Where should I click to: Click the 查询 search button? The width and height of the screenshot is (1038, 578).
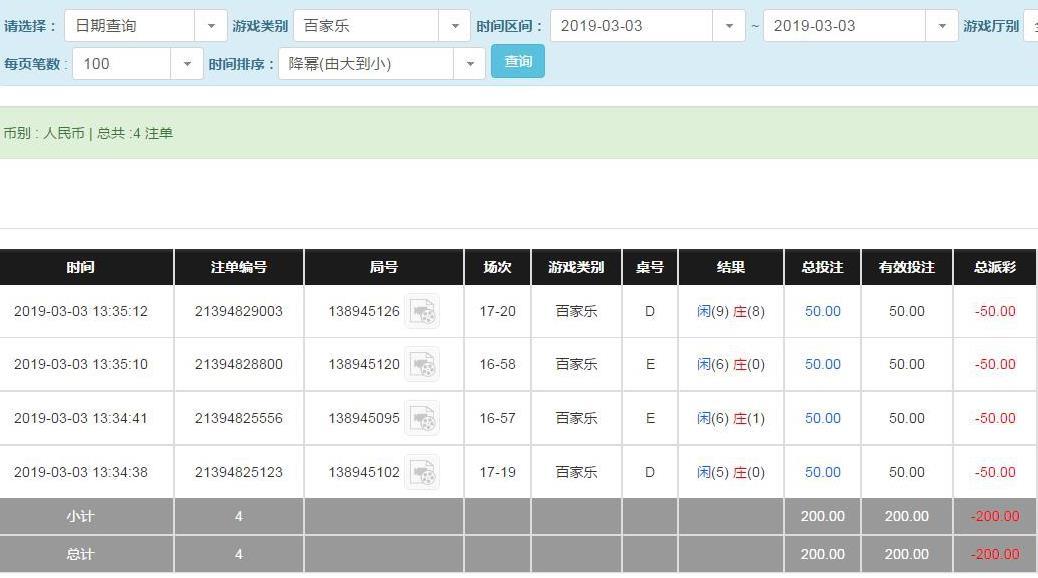coord(518,62)
